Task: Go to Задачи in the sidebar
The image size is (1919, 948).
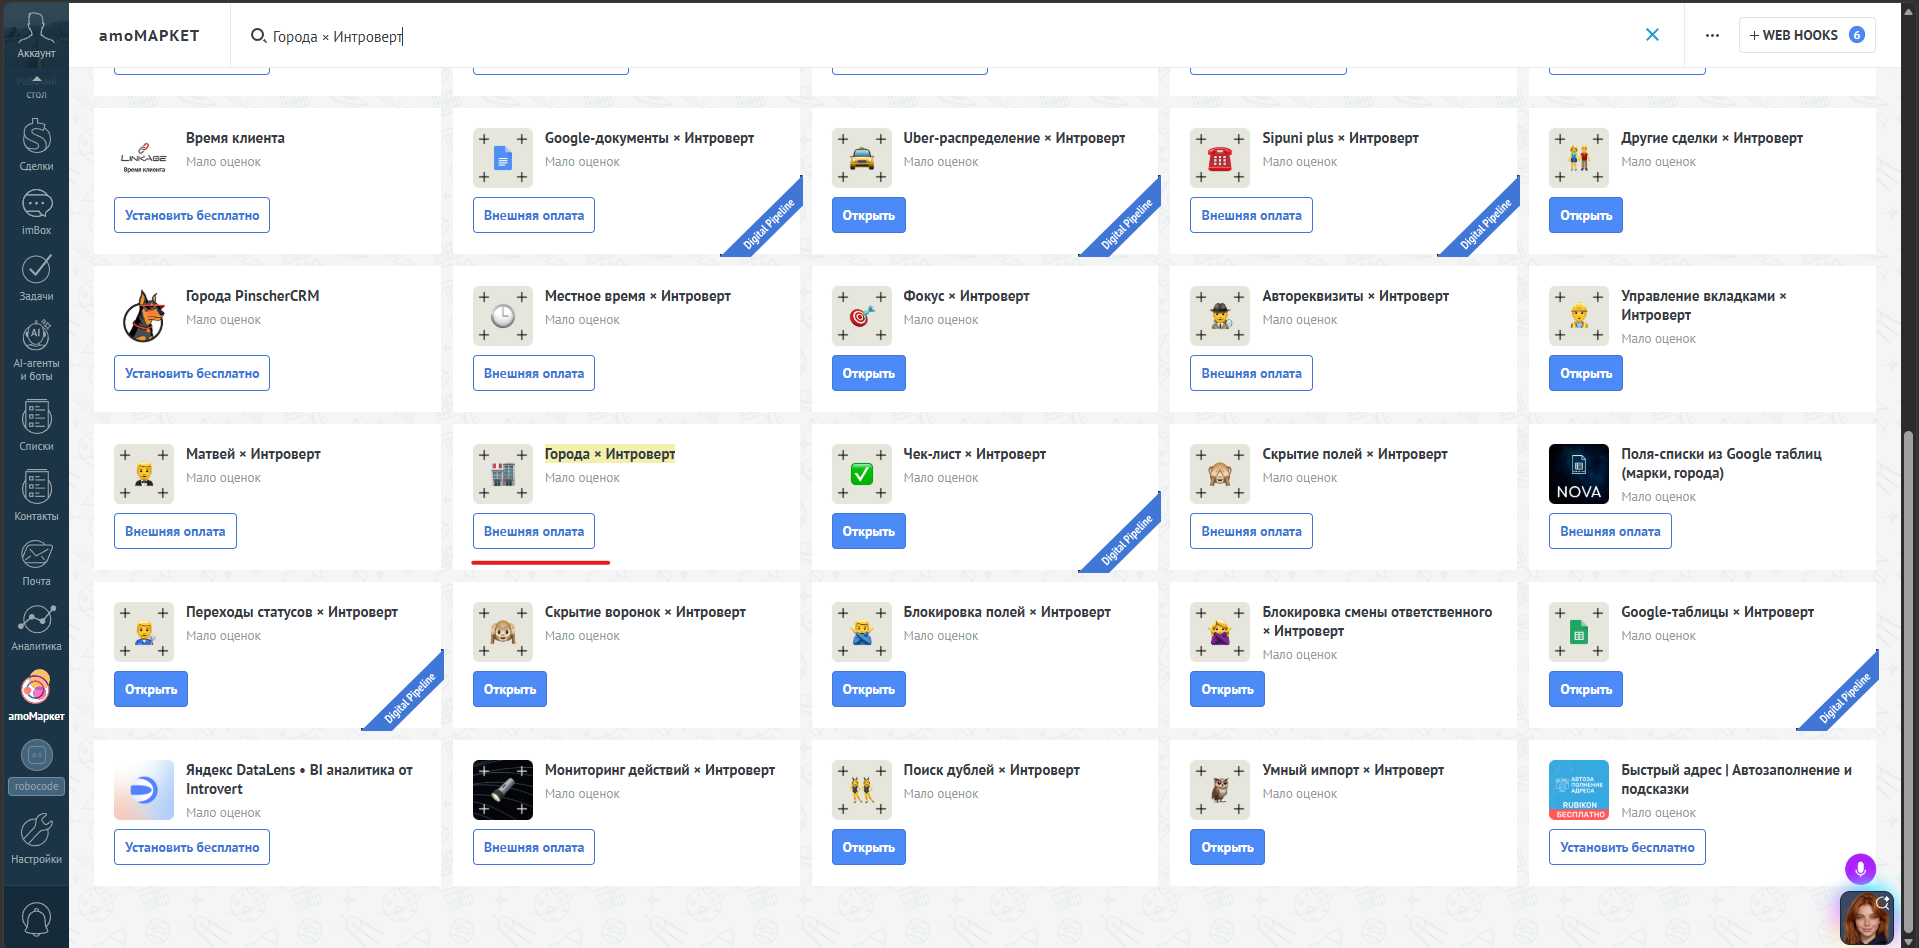Action: (x=36, y=277)
